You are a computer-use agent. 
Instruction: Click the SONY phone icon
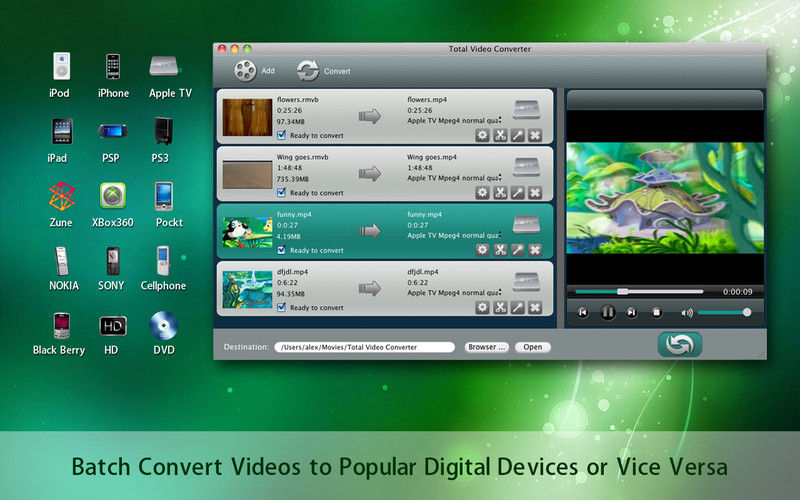tap(113, 261)
